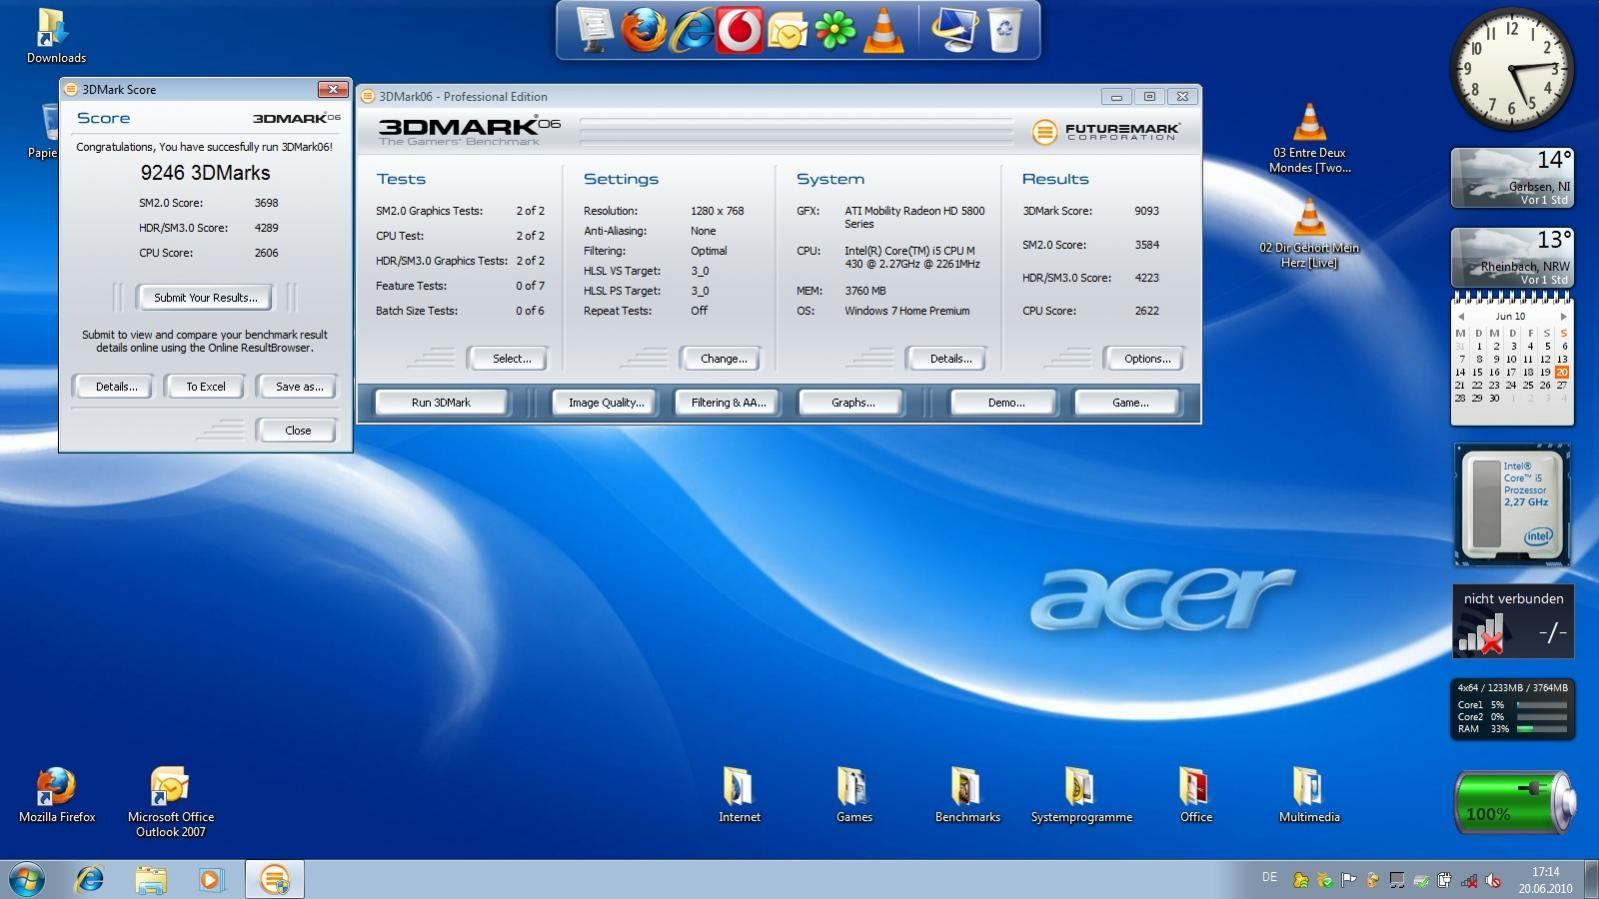Screen dimensions: 1599x899
Task: Export score To Excel
Action: (x=206, y=386)
